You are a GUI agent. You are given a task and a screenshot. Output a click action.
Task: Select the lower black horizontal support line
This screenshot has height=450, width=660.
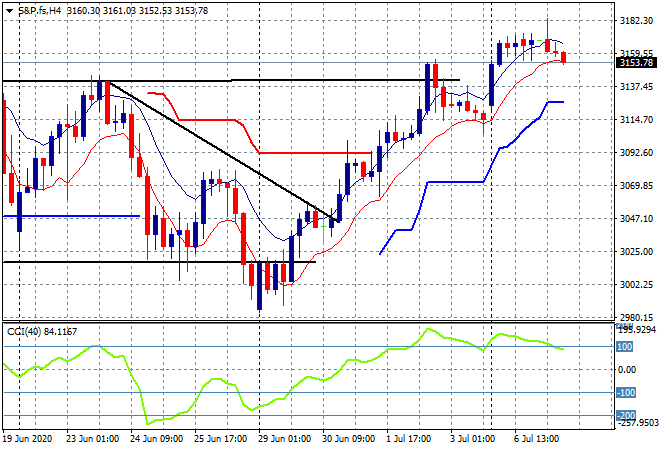159,262
